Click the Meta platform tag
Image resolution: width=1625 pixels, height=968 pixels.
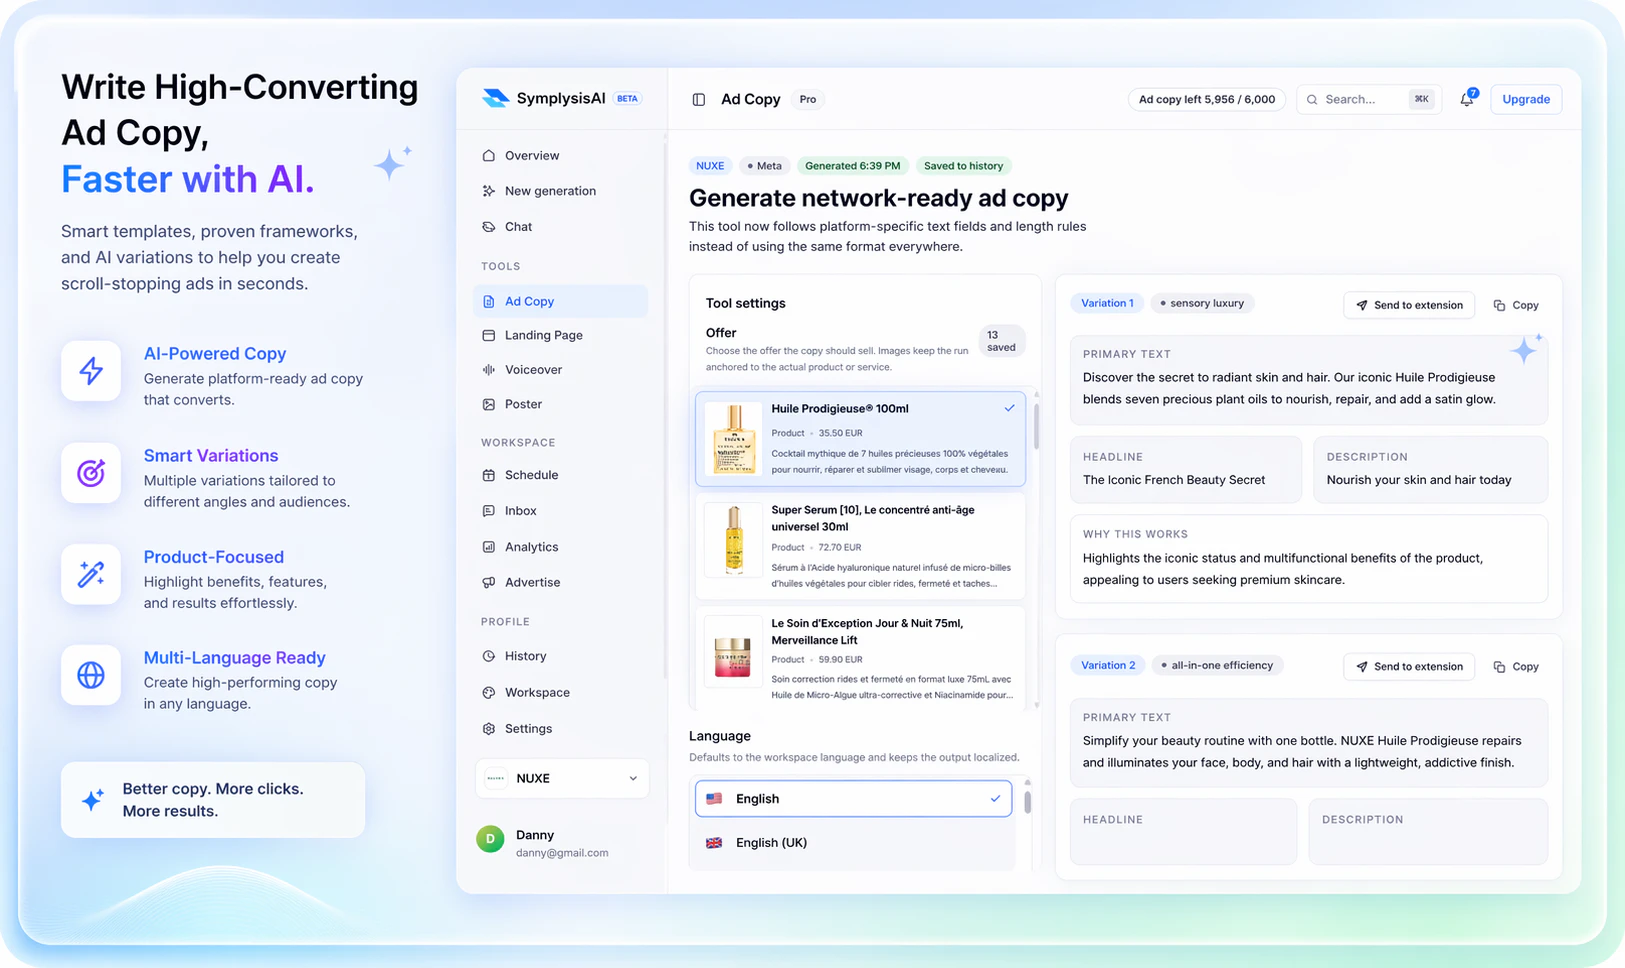764,166
